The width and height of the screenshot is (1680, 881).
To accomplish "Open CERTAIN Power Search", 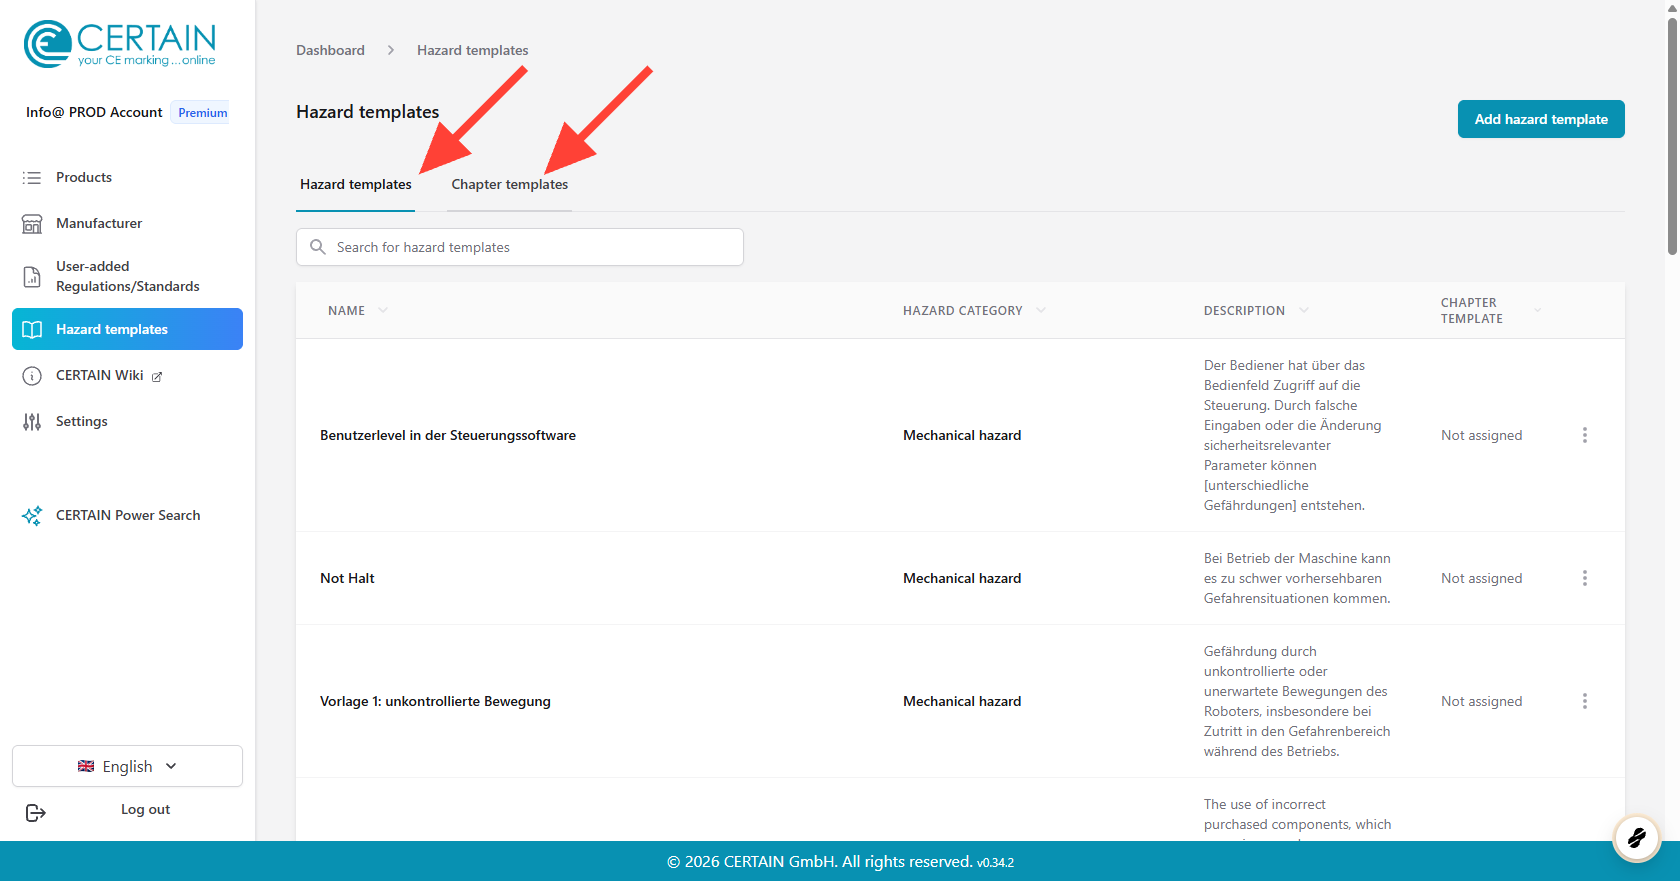I will (x=127, y=515).
